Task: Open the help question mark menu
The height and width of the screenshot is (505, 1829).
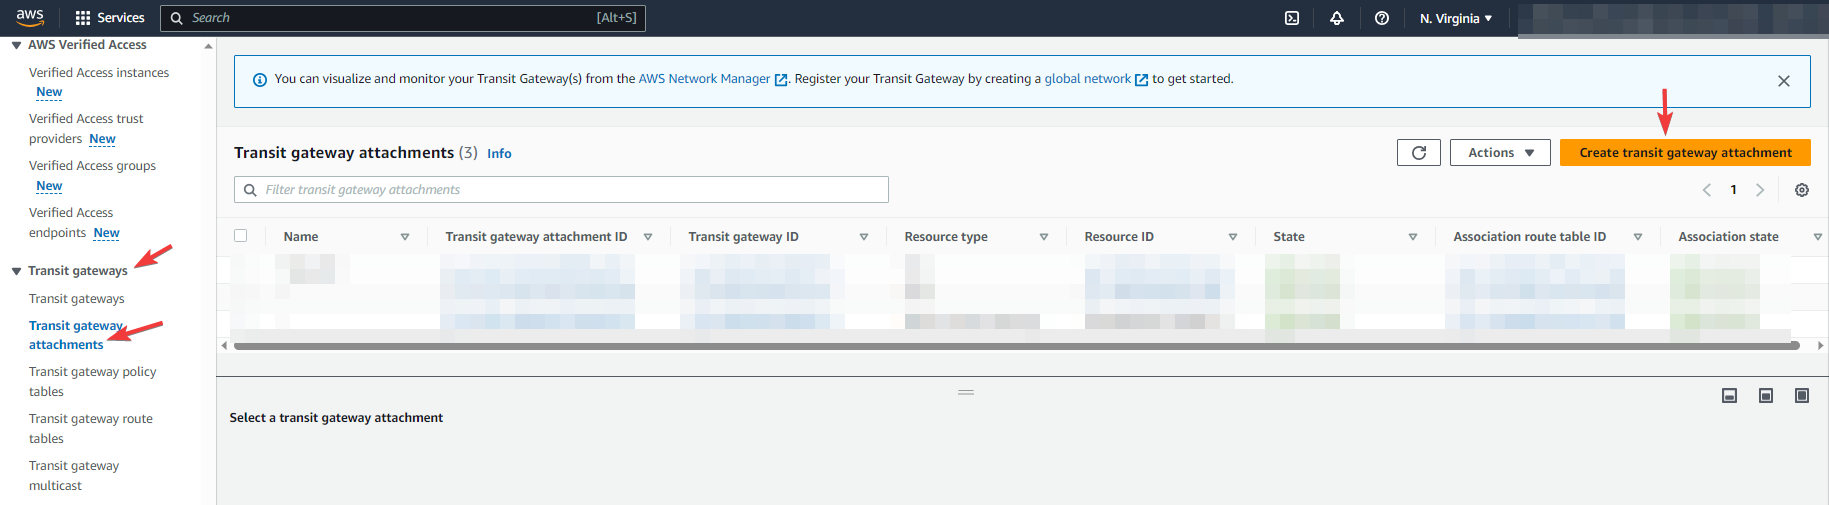Action: pos(1382,18)
